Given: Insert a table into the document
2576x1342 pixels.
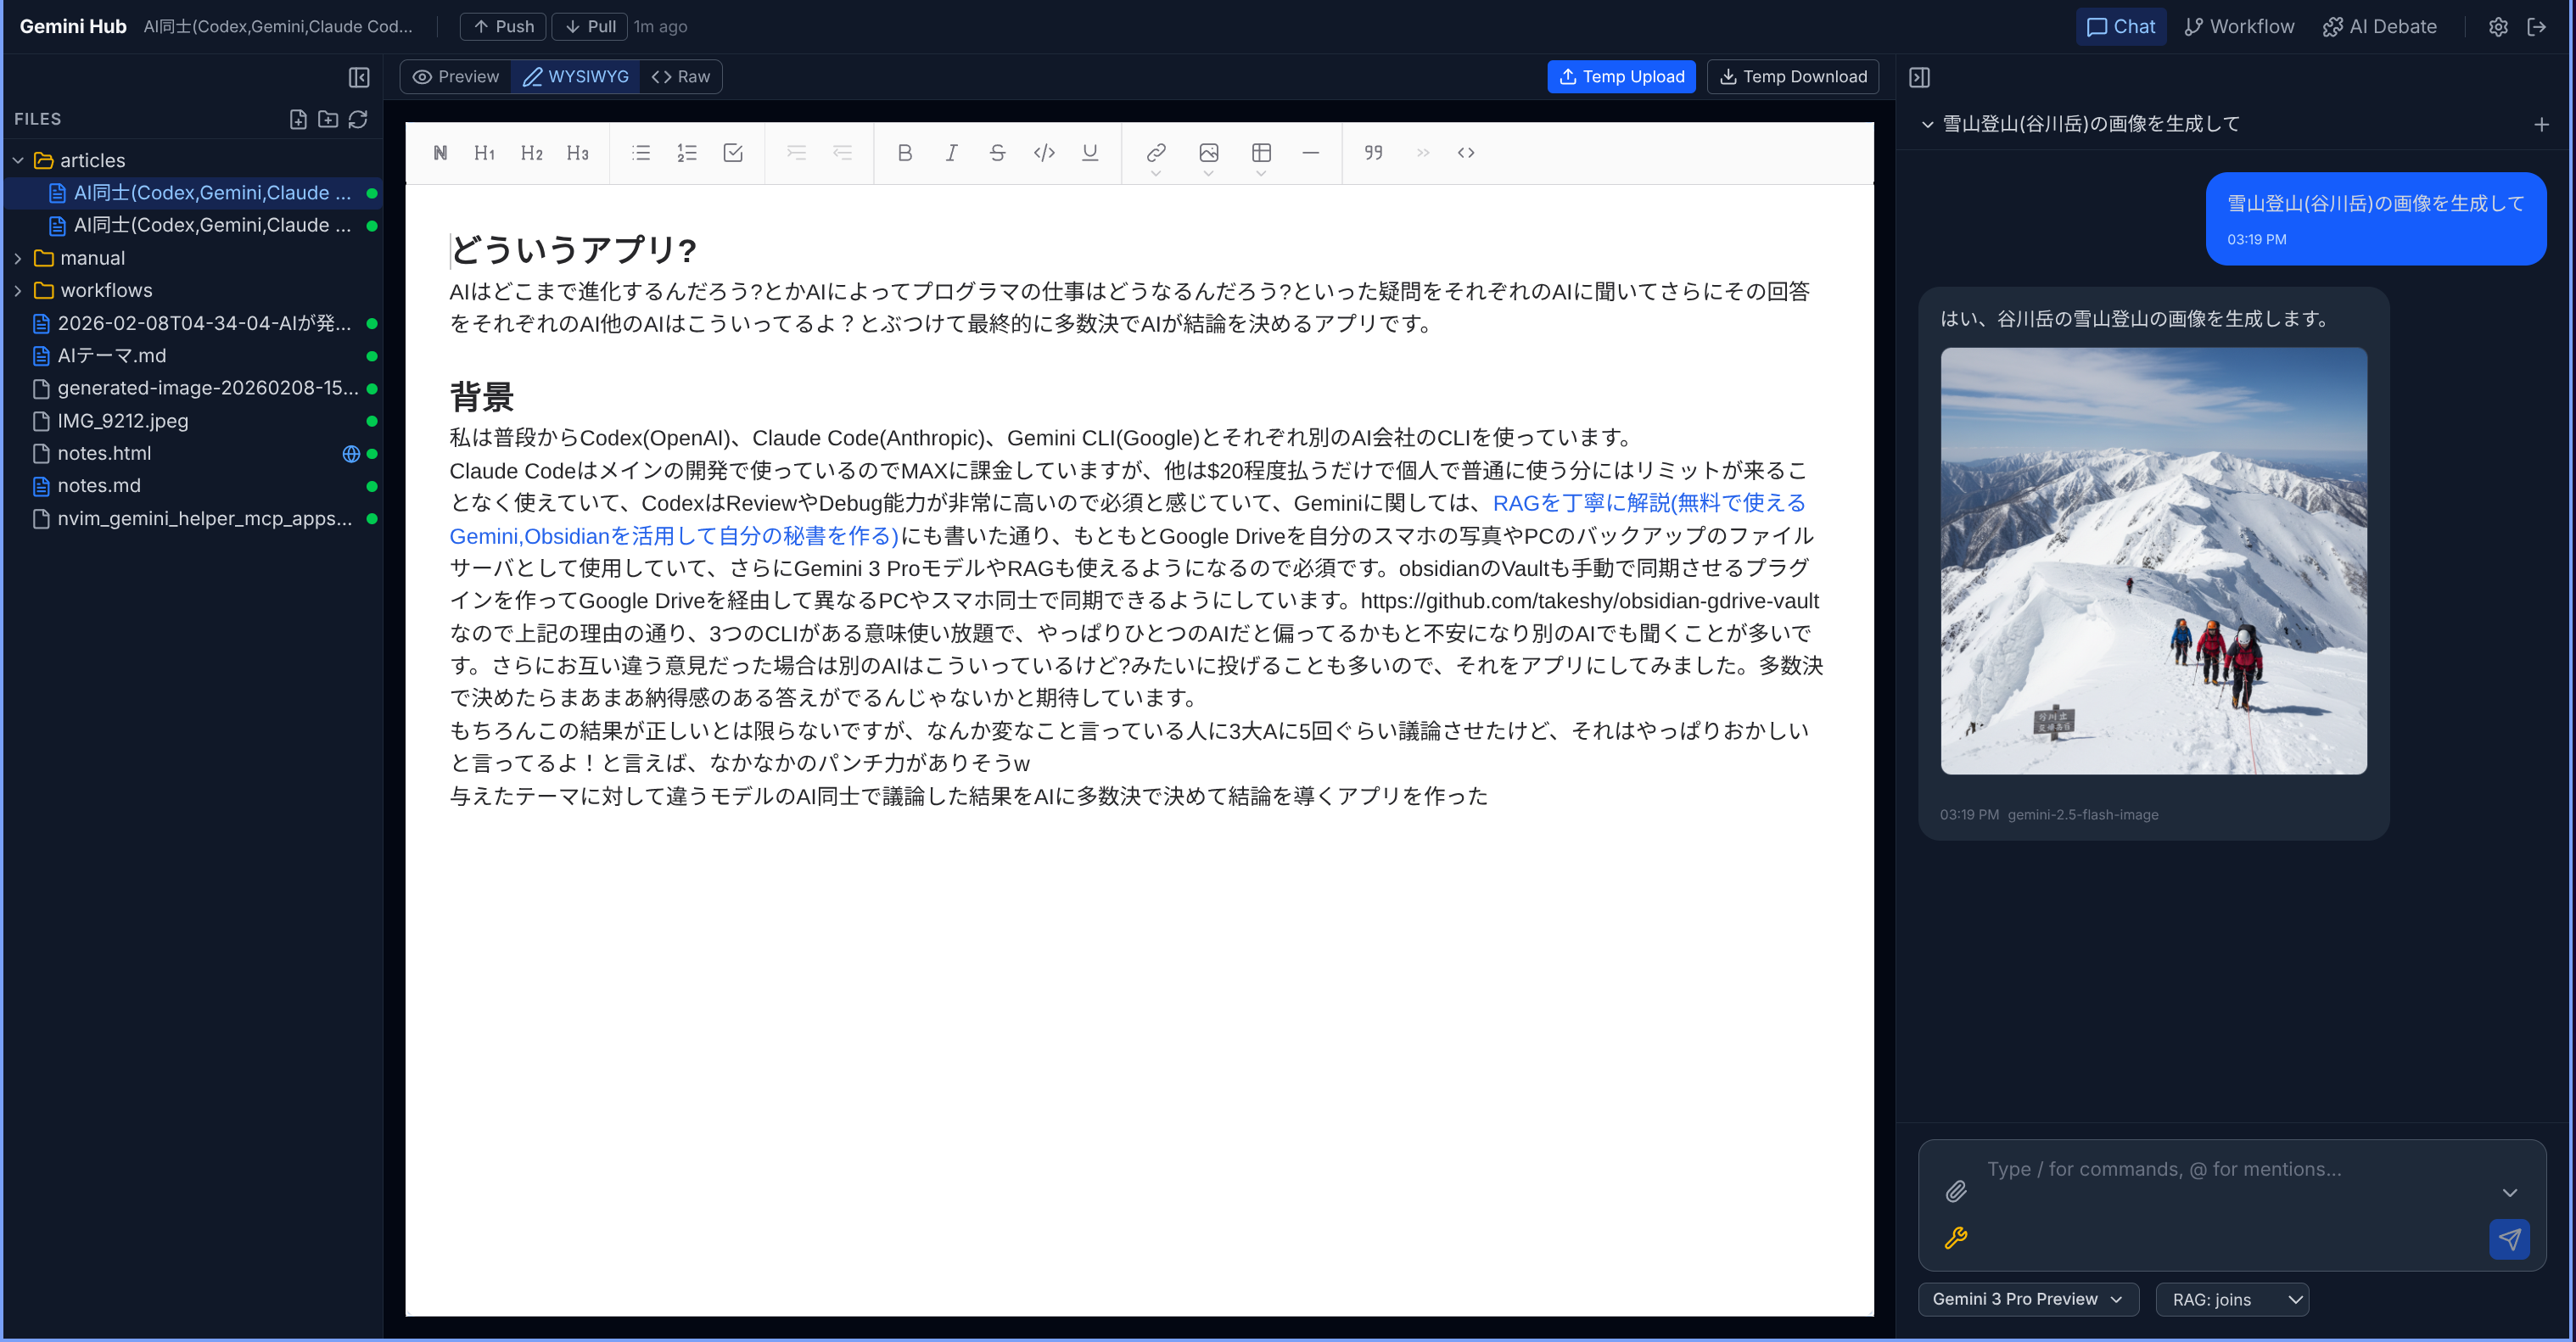Looking at the screenshot, I should [x=1260, y=152].
